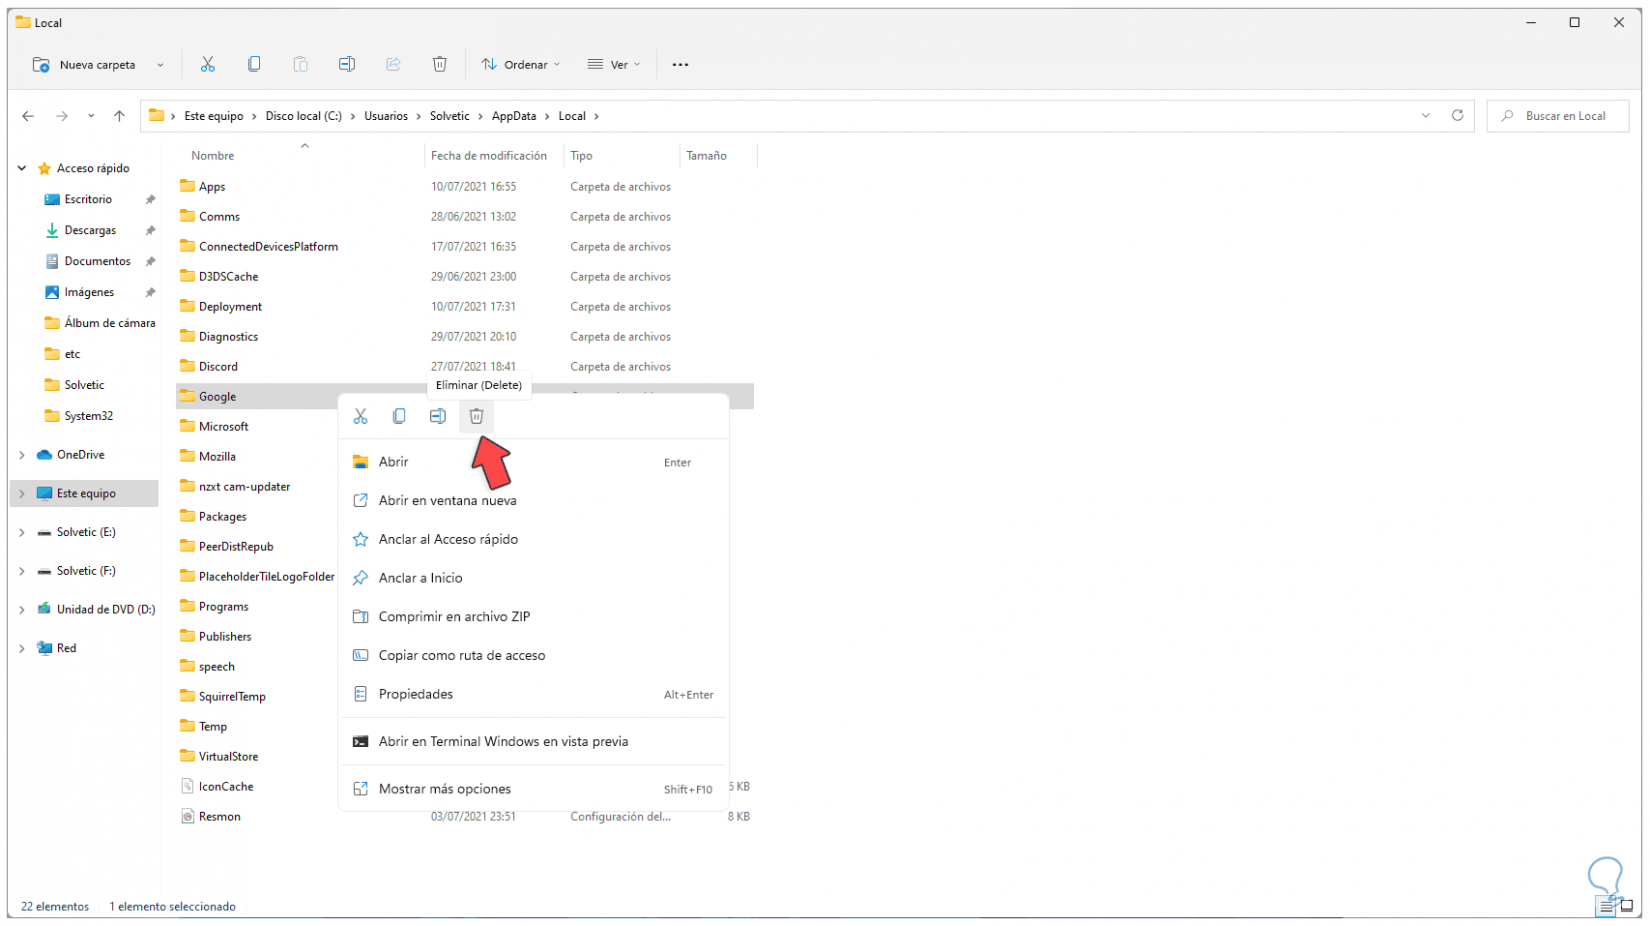
Task: Switch to the details view layout icon
Action: point(1606,906)
